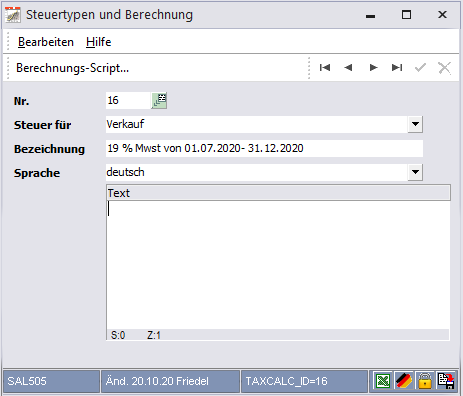The image size is (463, 396).
Task: Click the German flag language icon
Action: [x=404, y=381]
